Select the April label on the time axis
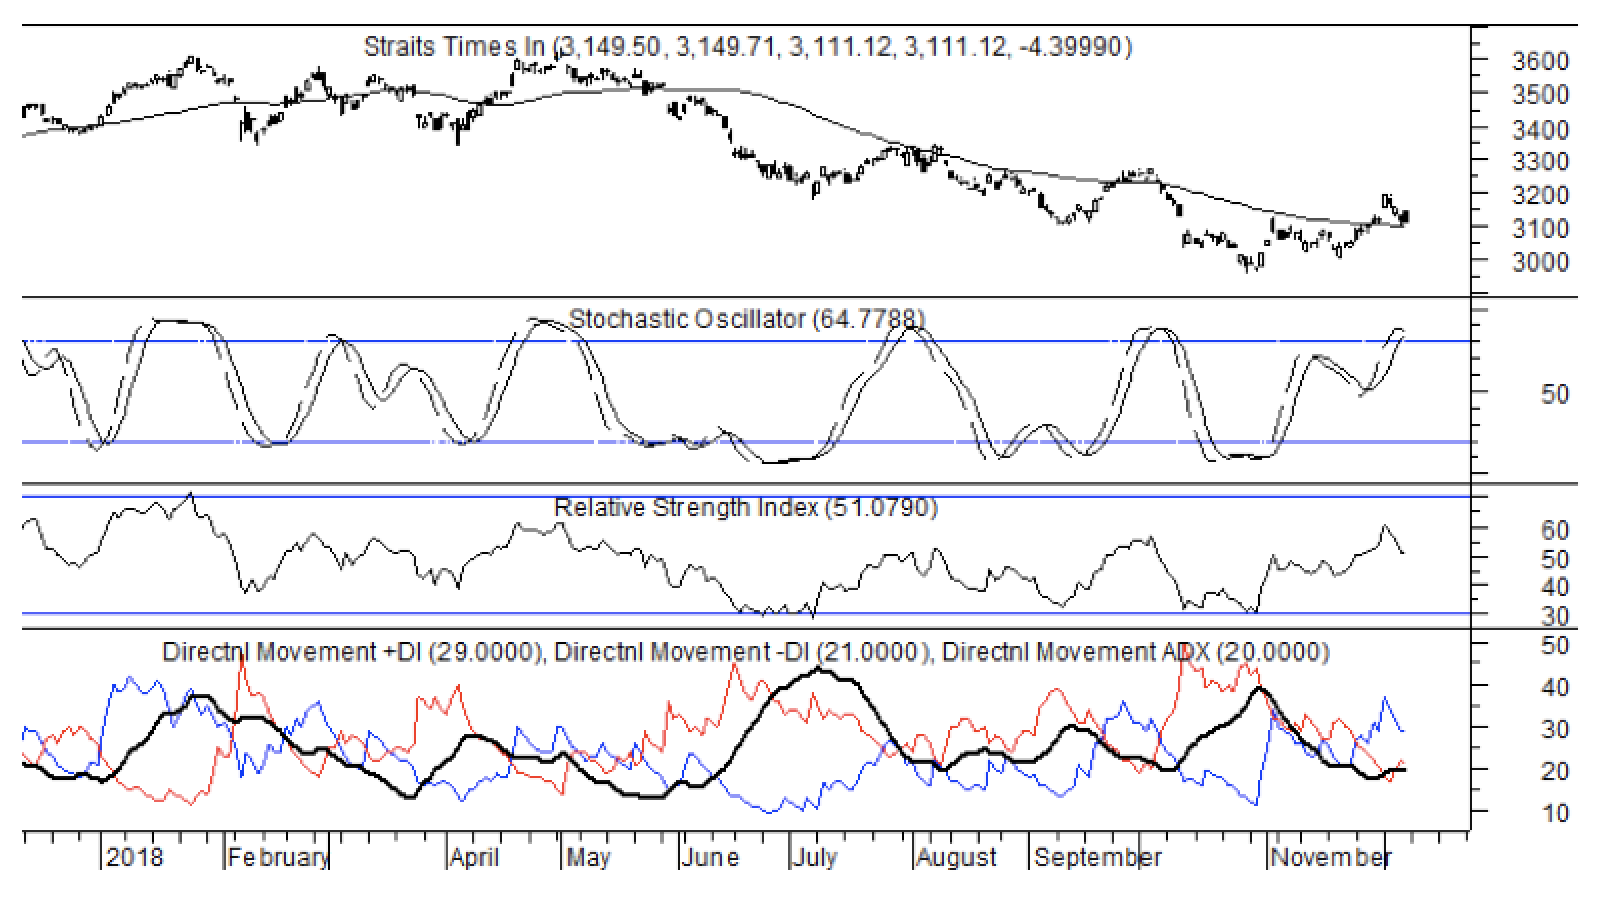The image size is (1600, 904). click(x=475, y=858)
